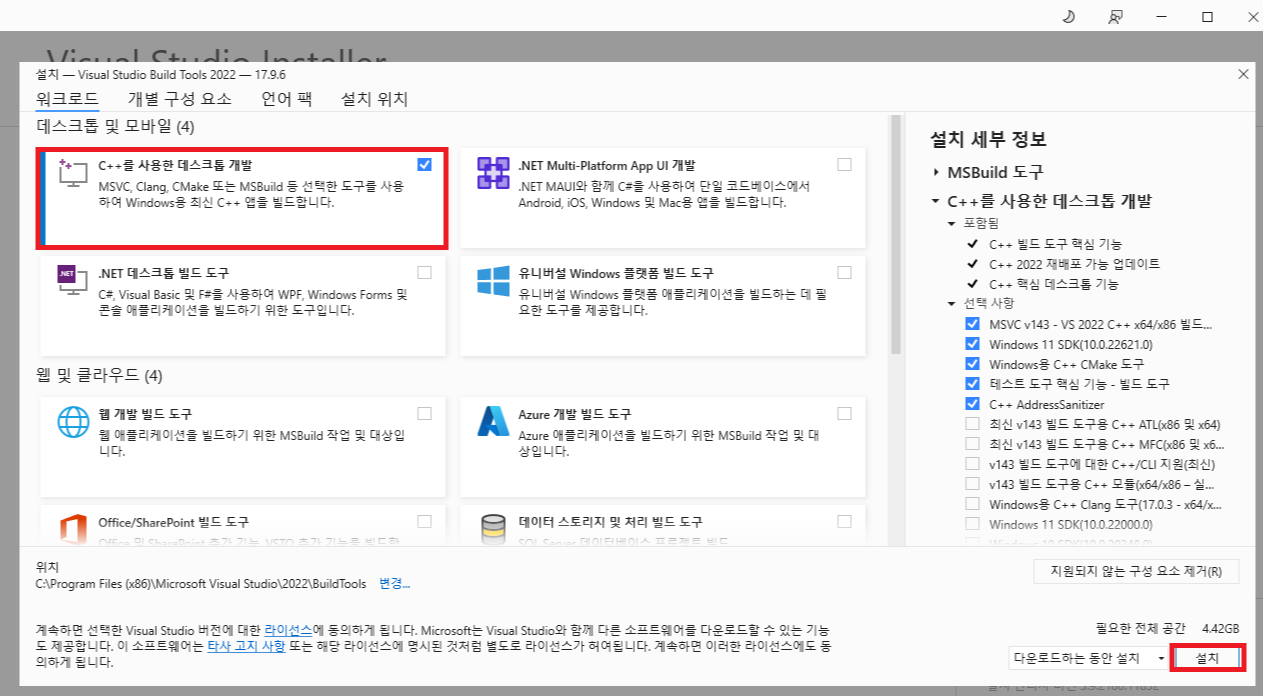Uncheck Windows 11 SDK(10.0.22621.0) option
This screenshot has height=696, width=1263.
972,344
